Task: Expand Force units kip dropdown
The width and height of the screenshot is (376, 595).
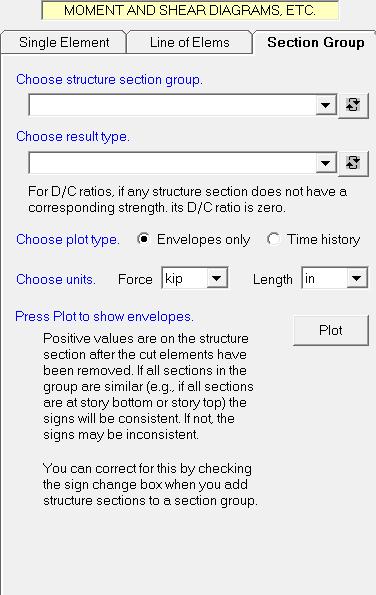Action: (217, 279)
